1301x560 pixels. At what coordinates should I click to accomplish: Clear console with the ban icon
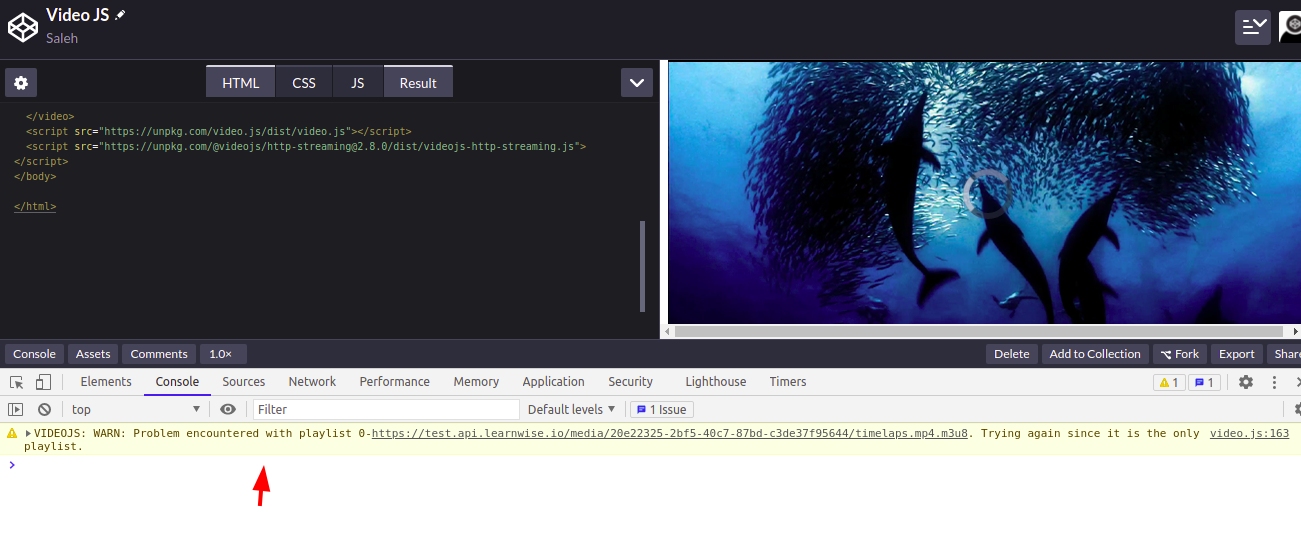tap(44, 409)
